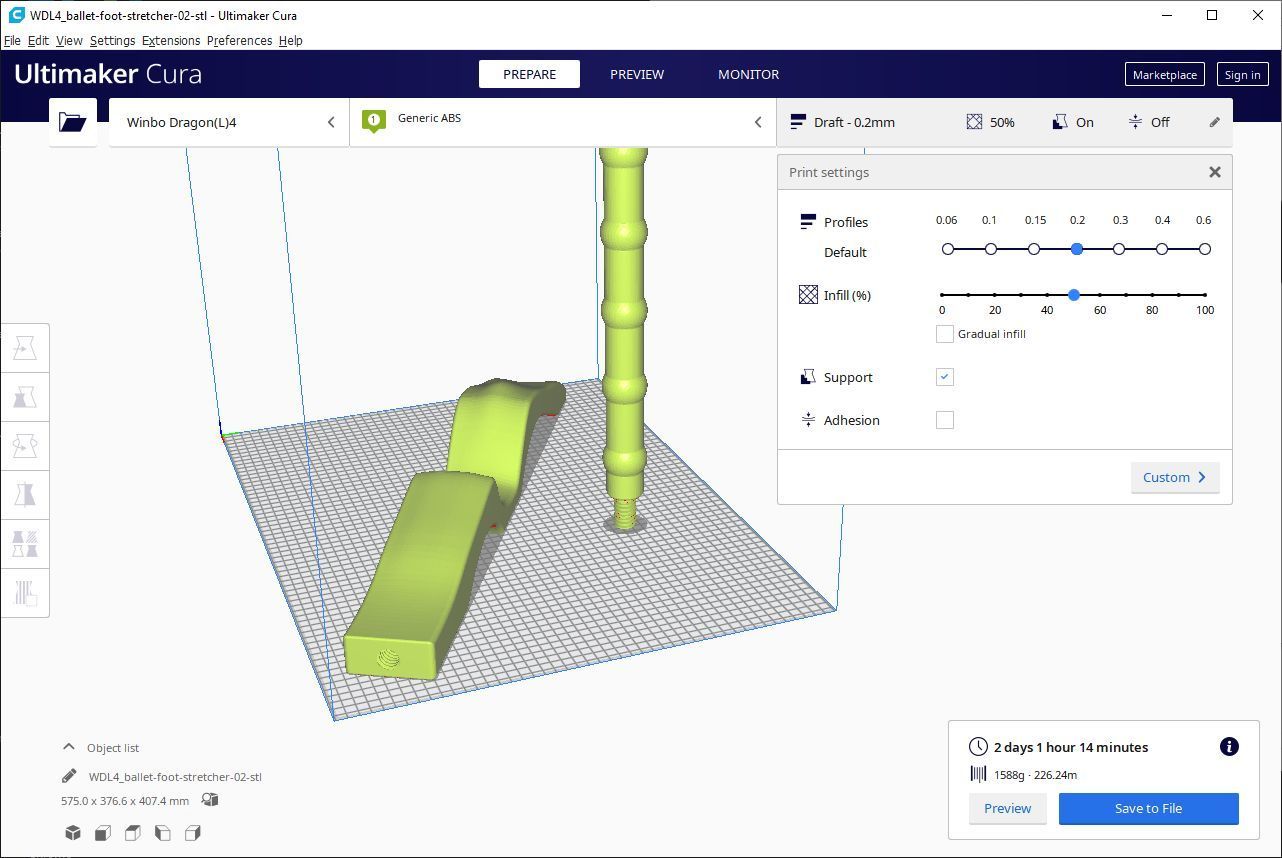The image size is (1282, 858).
Task: Select the 0.3 profile option
Action: [1119, 249]
